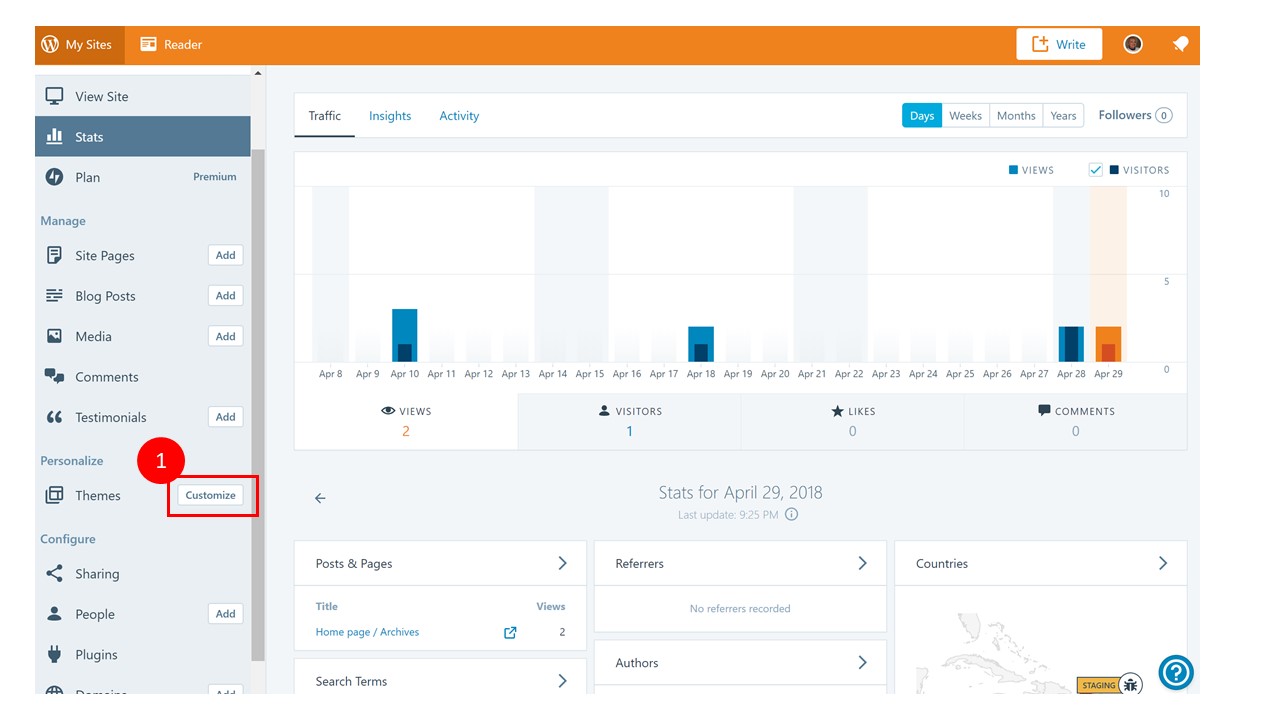The width and height of the screenshot is (1280, 720).
Task: Click the user profile avatar
Action: pos(1133,44)
